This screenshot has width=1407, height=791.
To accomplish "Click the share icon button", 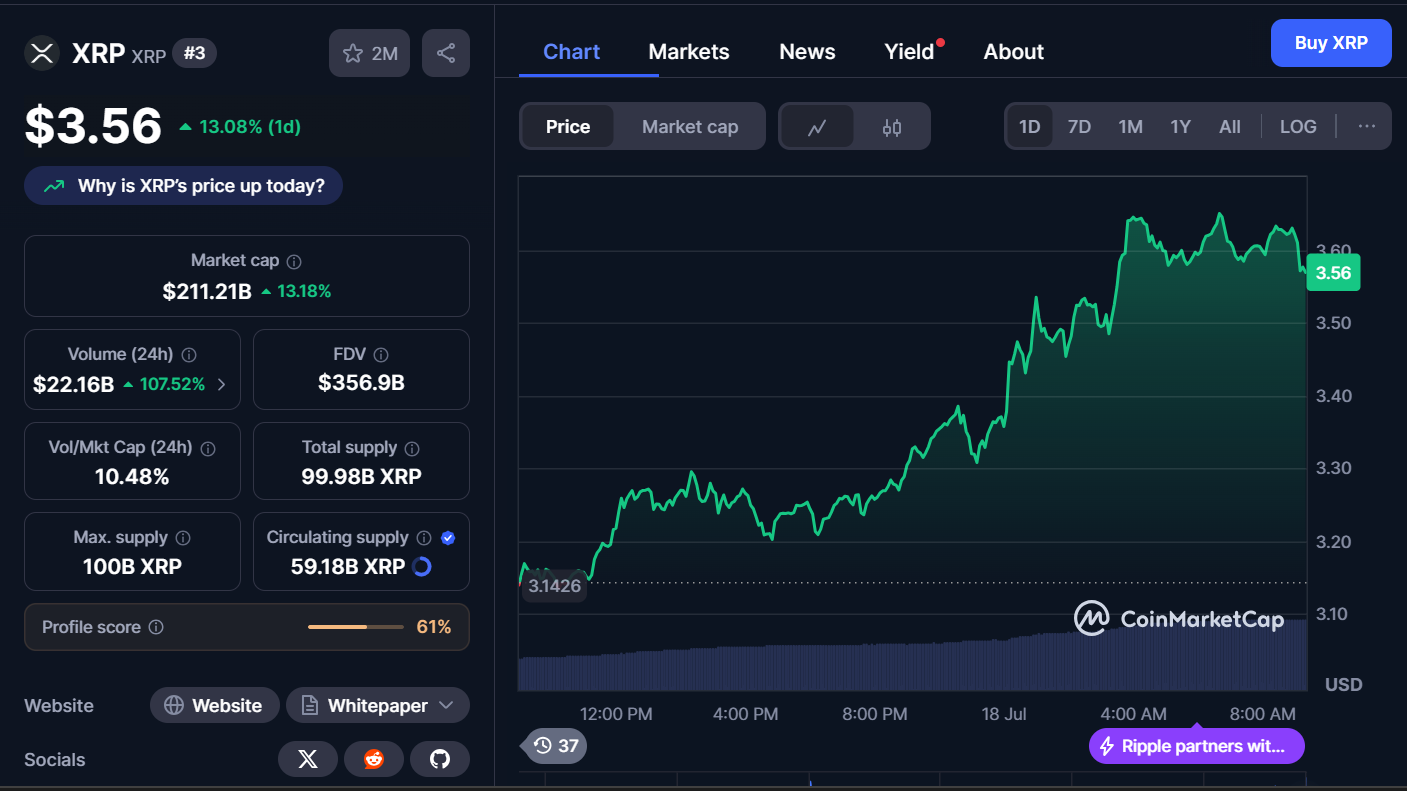I will point(446,53).
